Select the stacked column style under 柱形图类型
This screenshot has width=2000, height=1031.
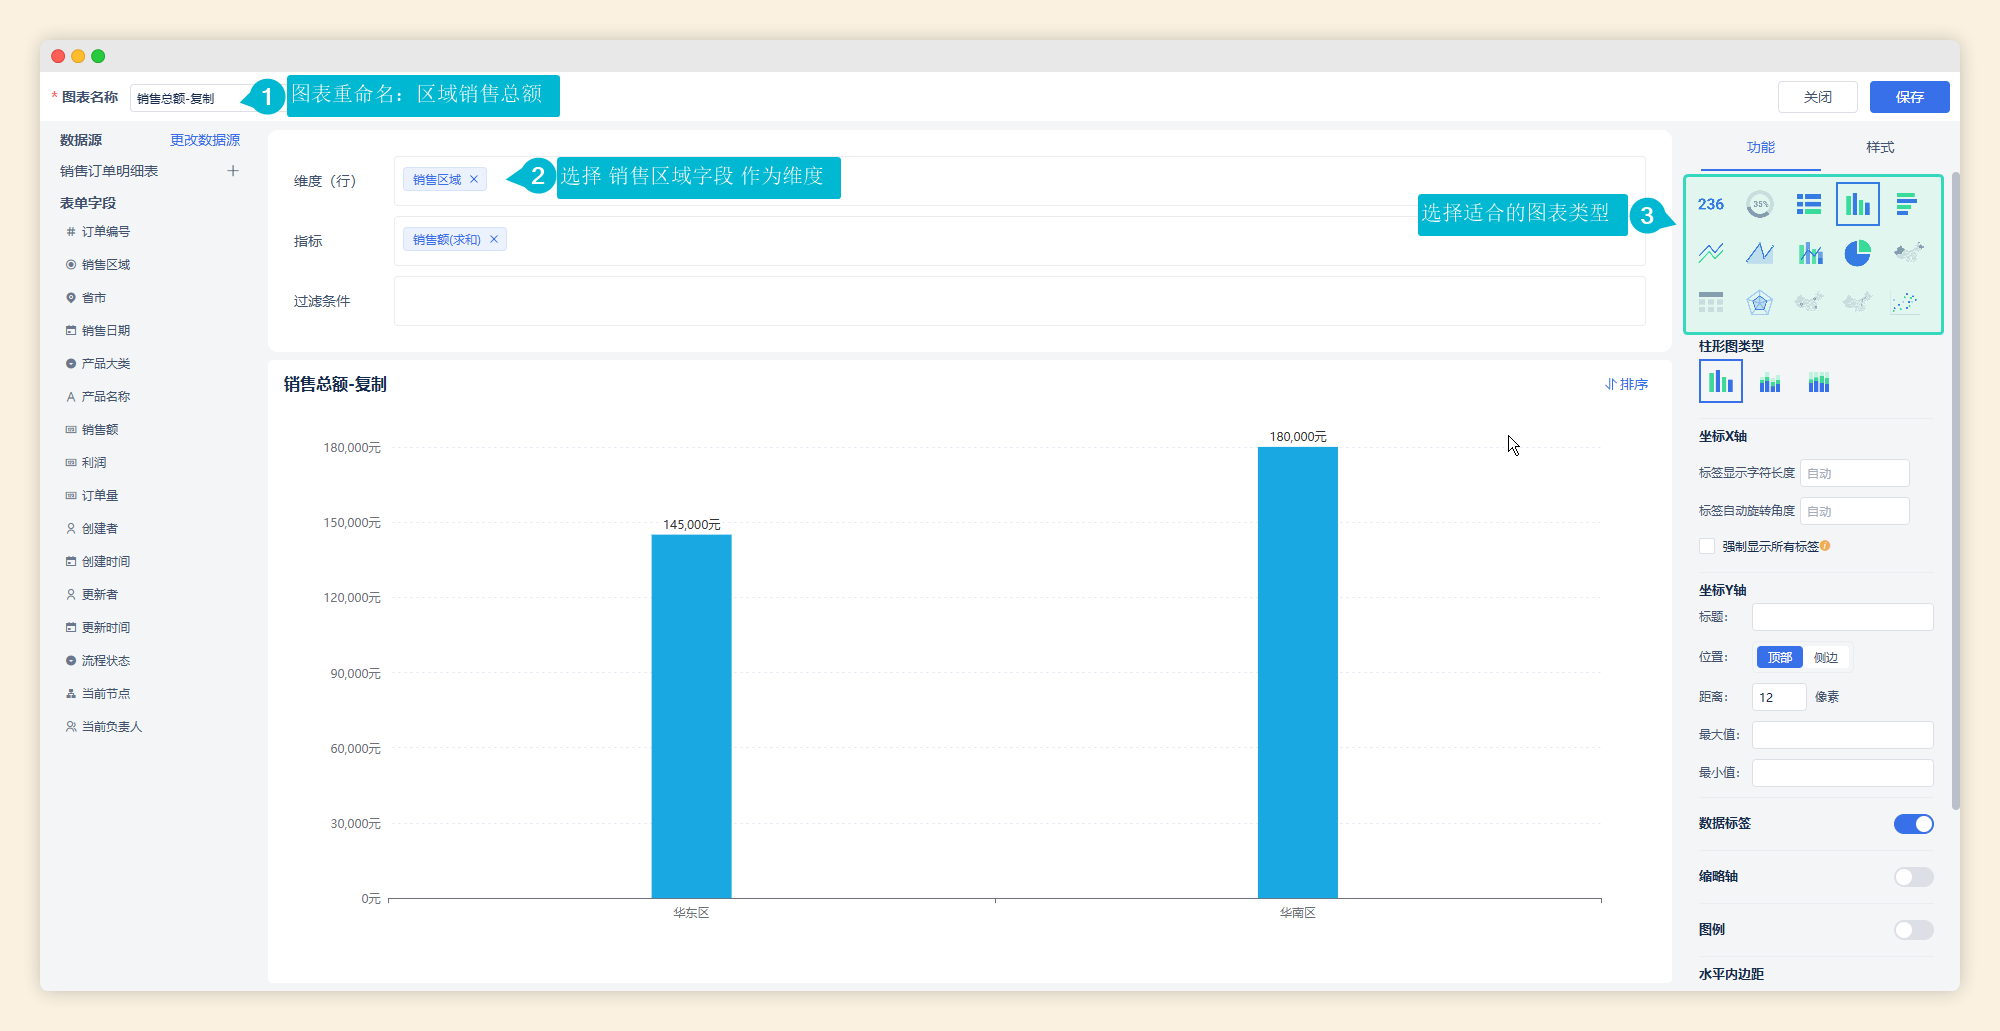click(1770, 382)
